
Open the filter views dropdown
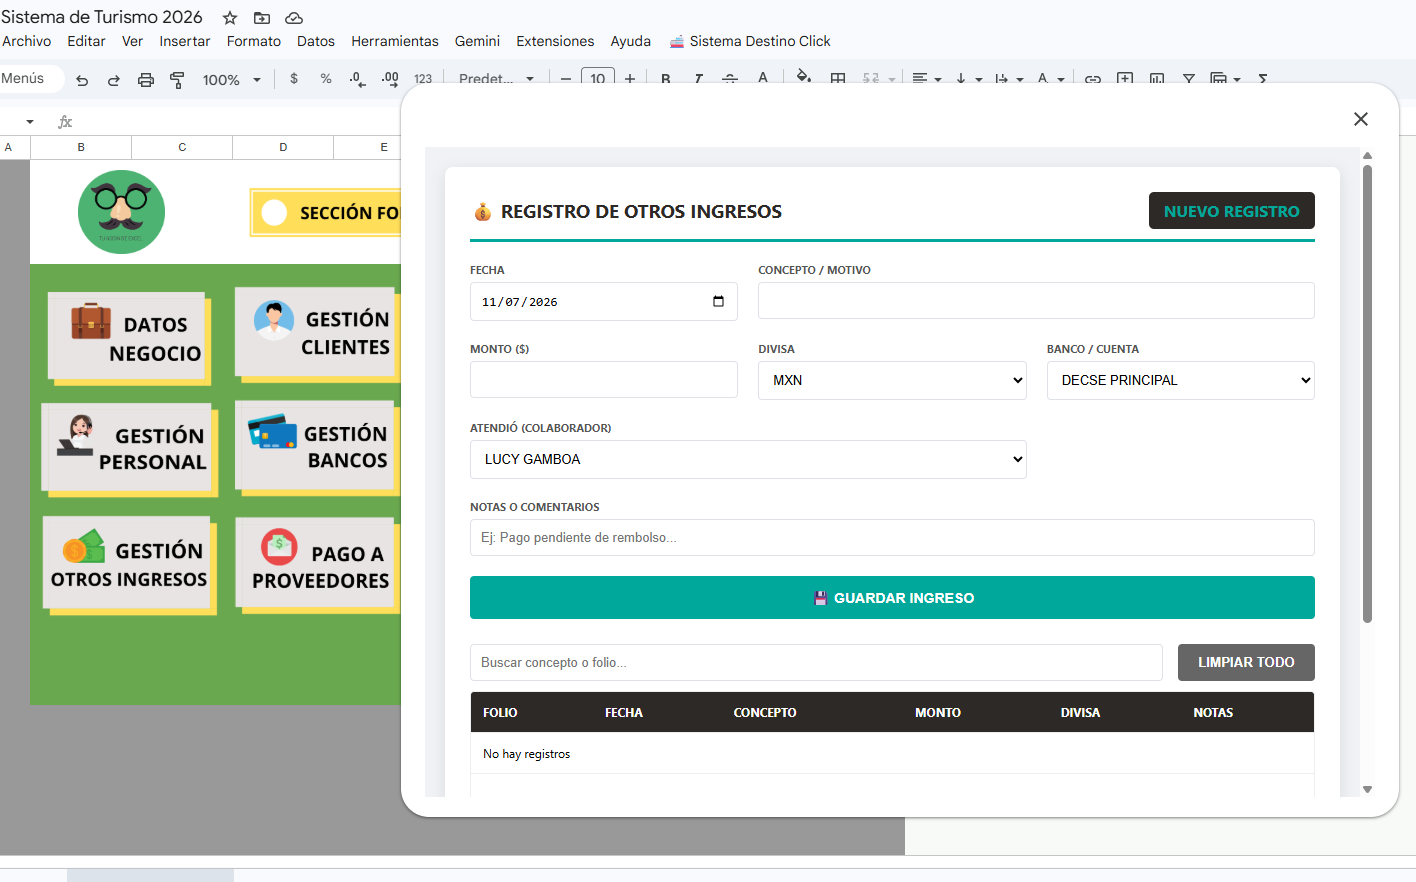[x=1225, y=79]
